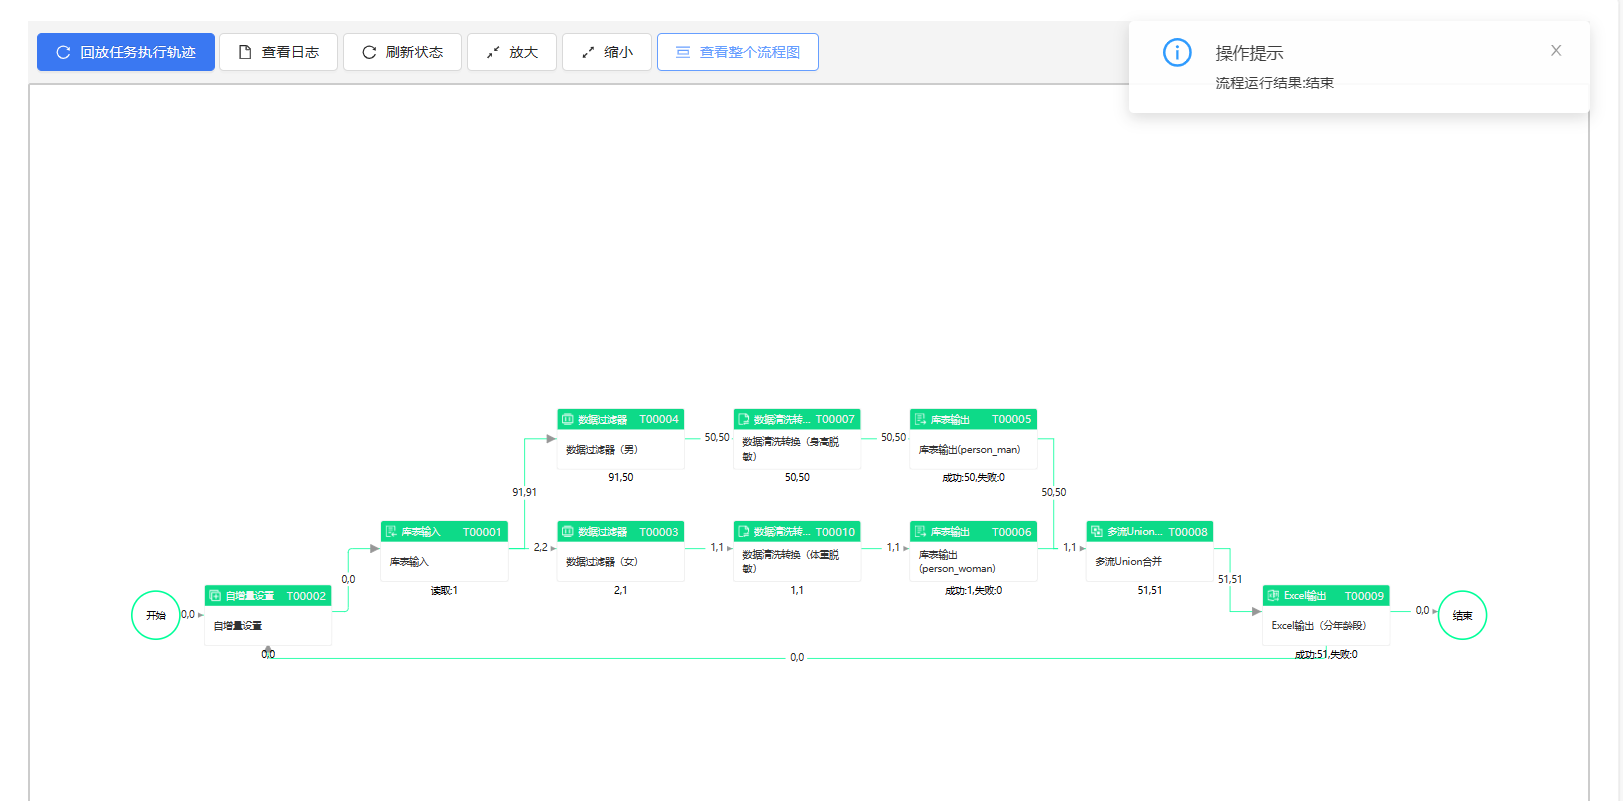Click the T00008 node ID label
This screenshot has width=1623, height=801.
(x=1188, y=532)
